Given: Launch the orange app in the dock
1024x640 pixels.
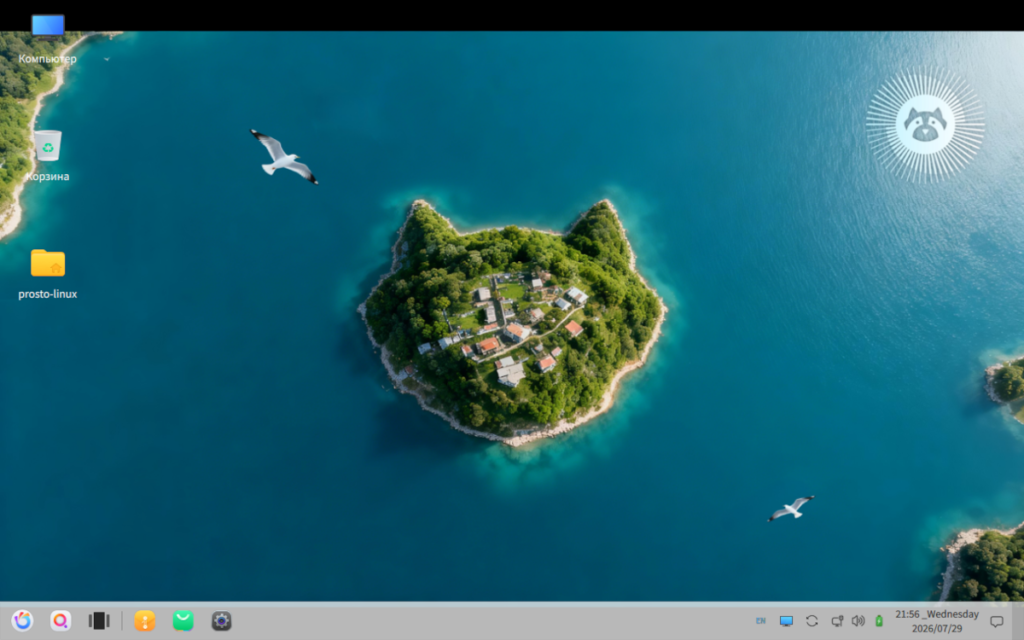Looking at the screenshot, I should (x=145, y=620).
